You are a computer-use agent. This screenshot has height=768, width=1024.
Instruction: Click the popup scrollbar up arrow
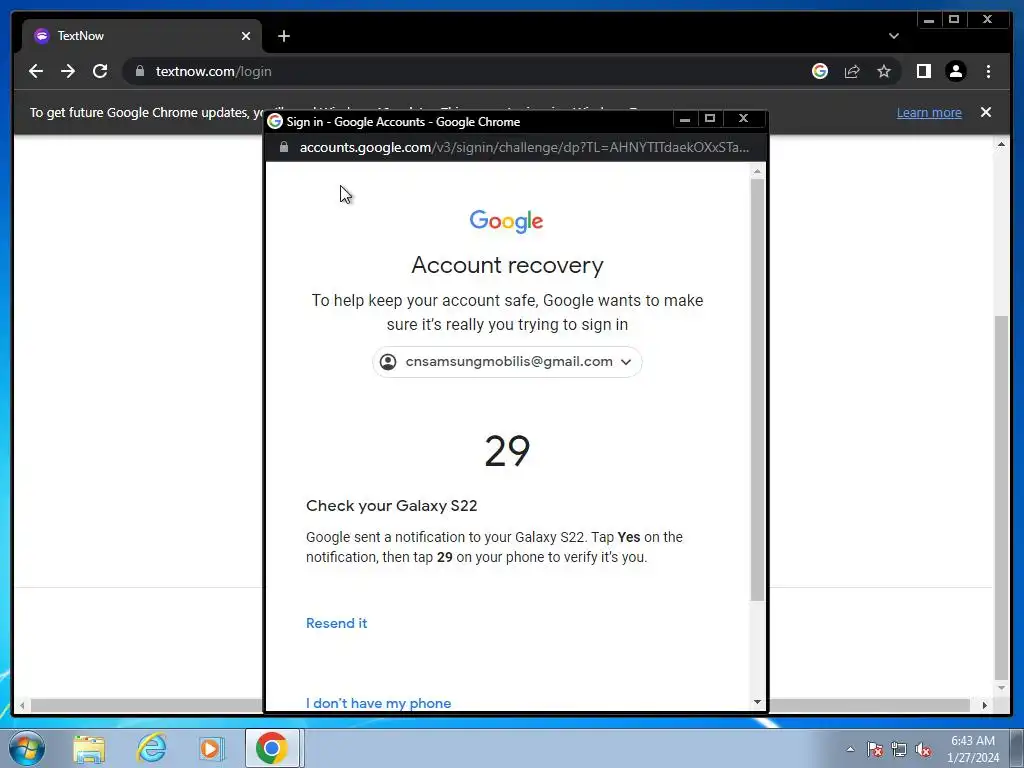click(757, 172)
